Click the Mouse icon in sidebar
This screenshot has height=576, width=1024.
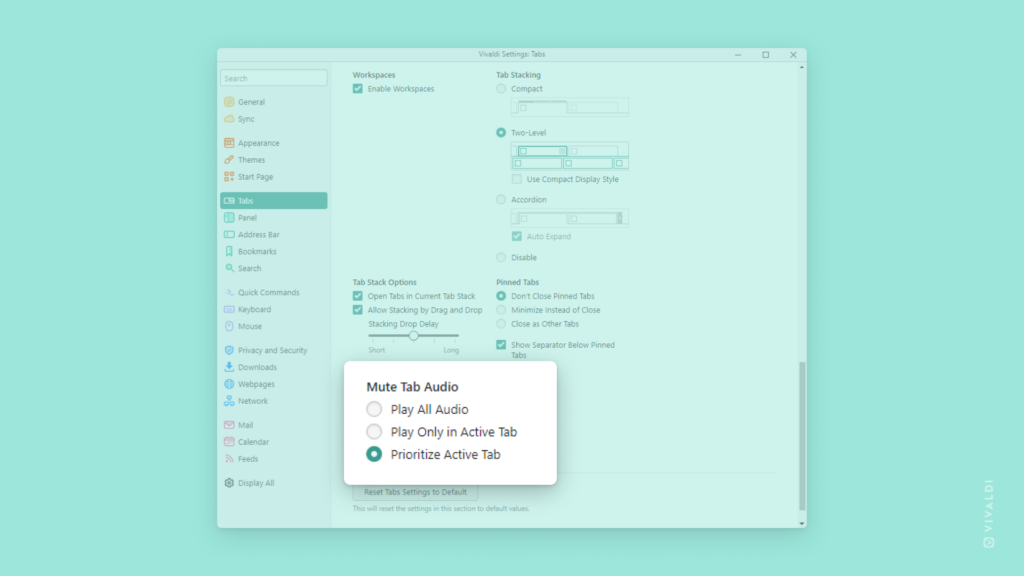[229, 327]
